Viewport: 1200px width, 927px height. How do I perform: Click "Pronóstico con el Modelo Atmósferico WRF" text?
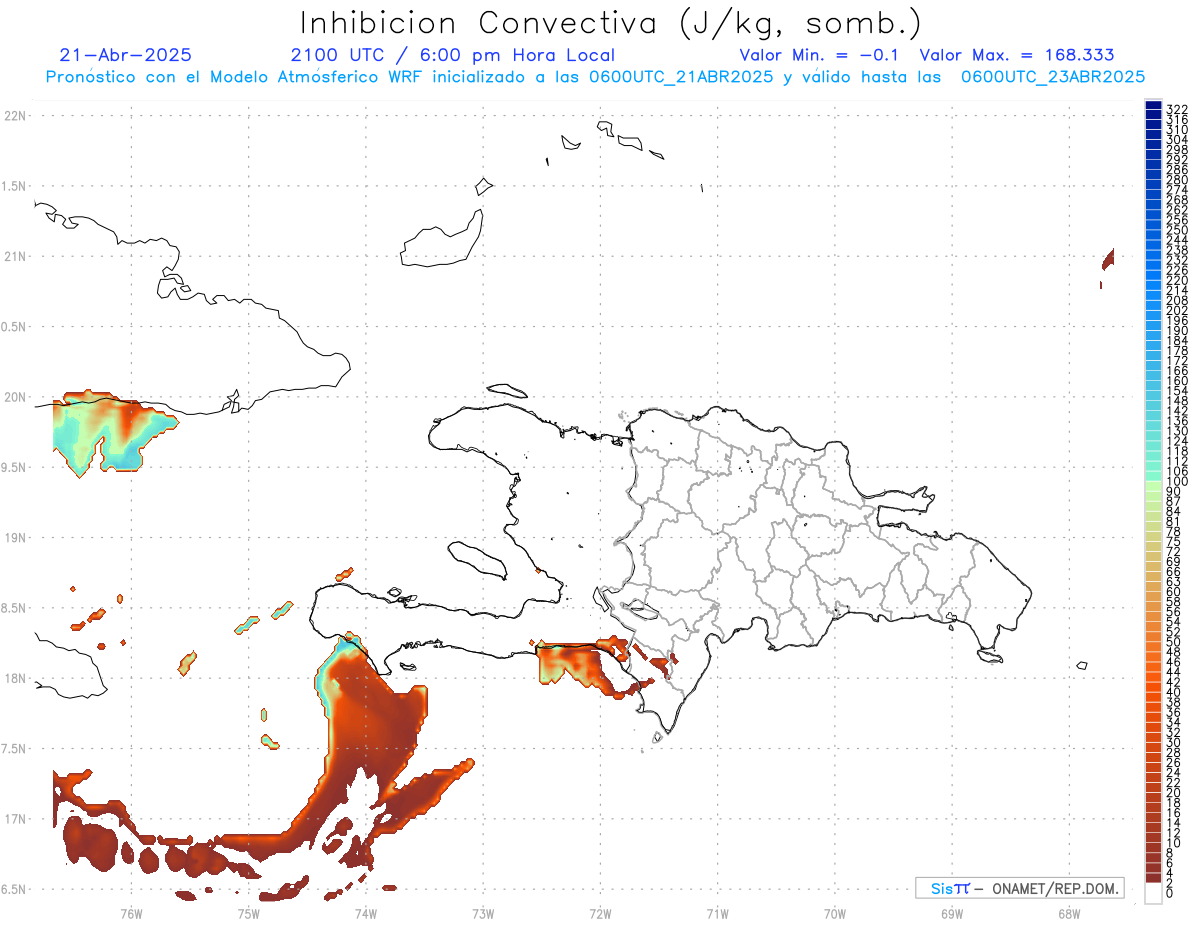[x=235, y=77]
